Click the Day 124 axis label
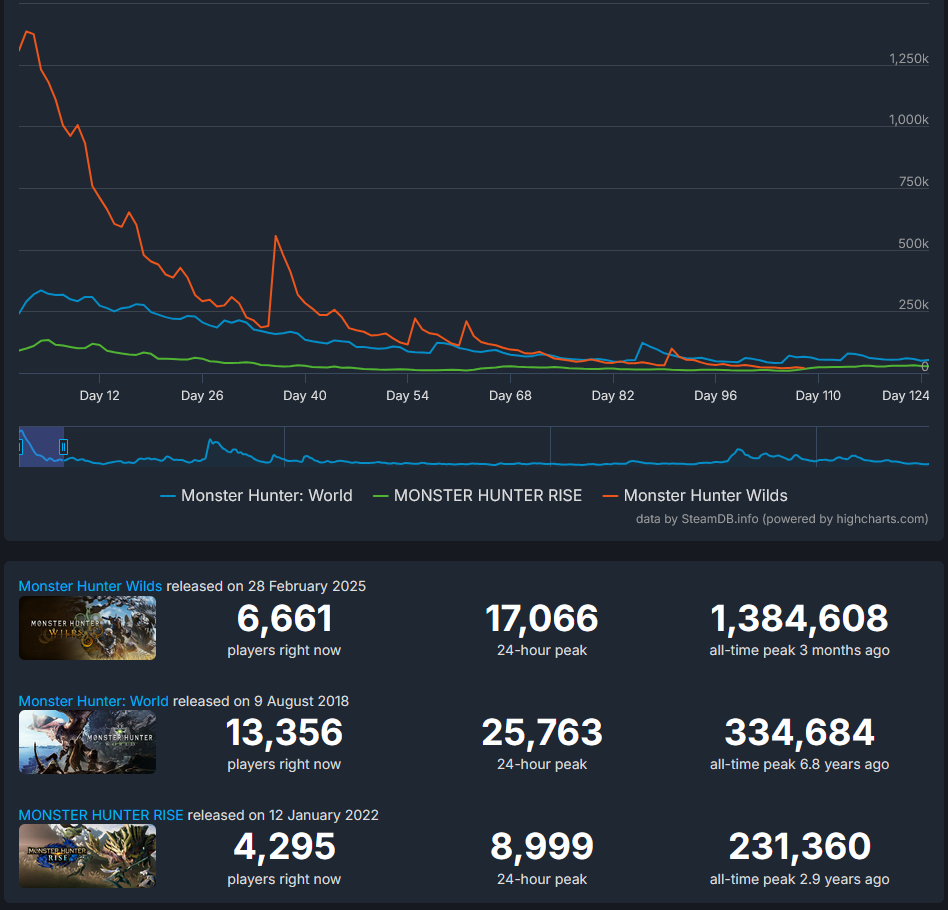948x910 pixels. (906, 395)
